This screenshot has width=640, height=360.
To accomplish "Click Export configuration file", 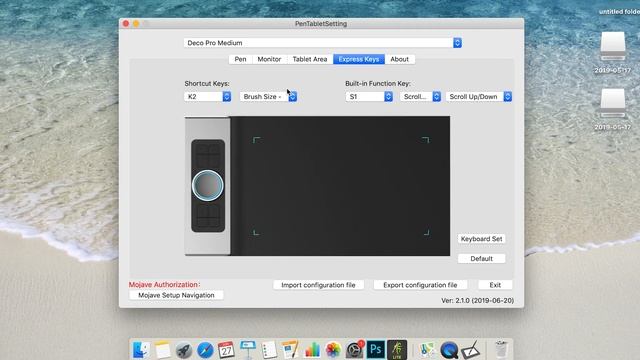I will click(x=420, y=285).
